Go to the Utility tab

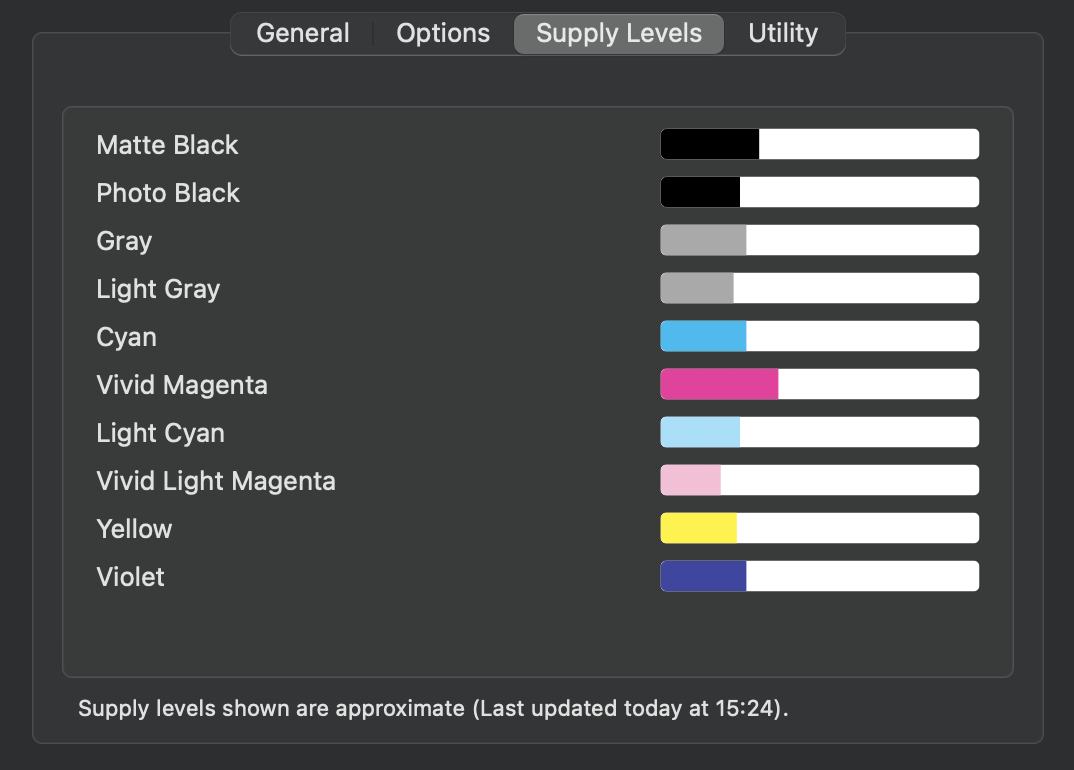pyautogui.click(x=783, y=33)
